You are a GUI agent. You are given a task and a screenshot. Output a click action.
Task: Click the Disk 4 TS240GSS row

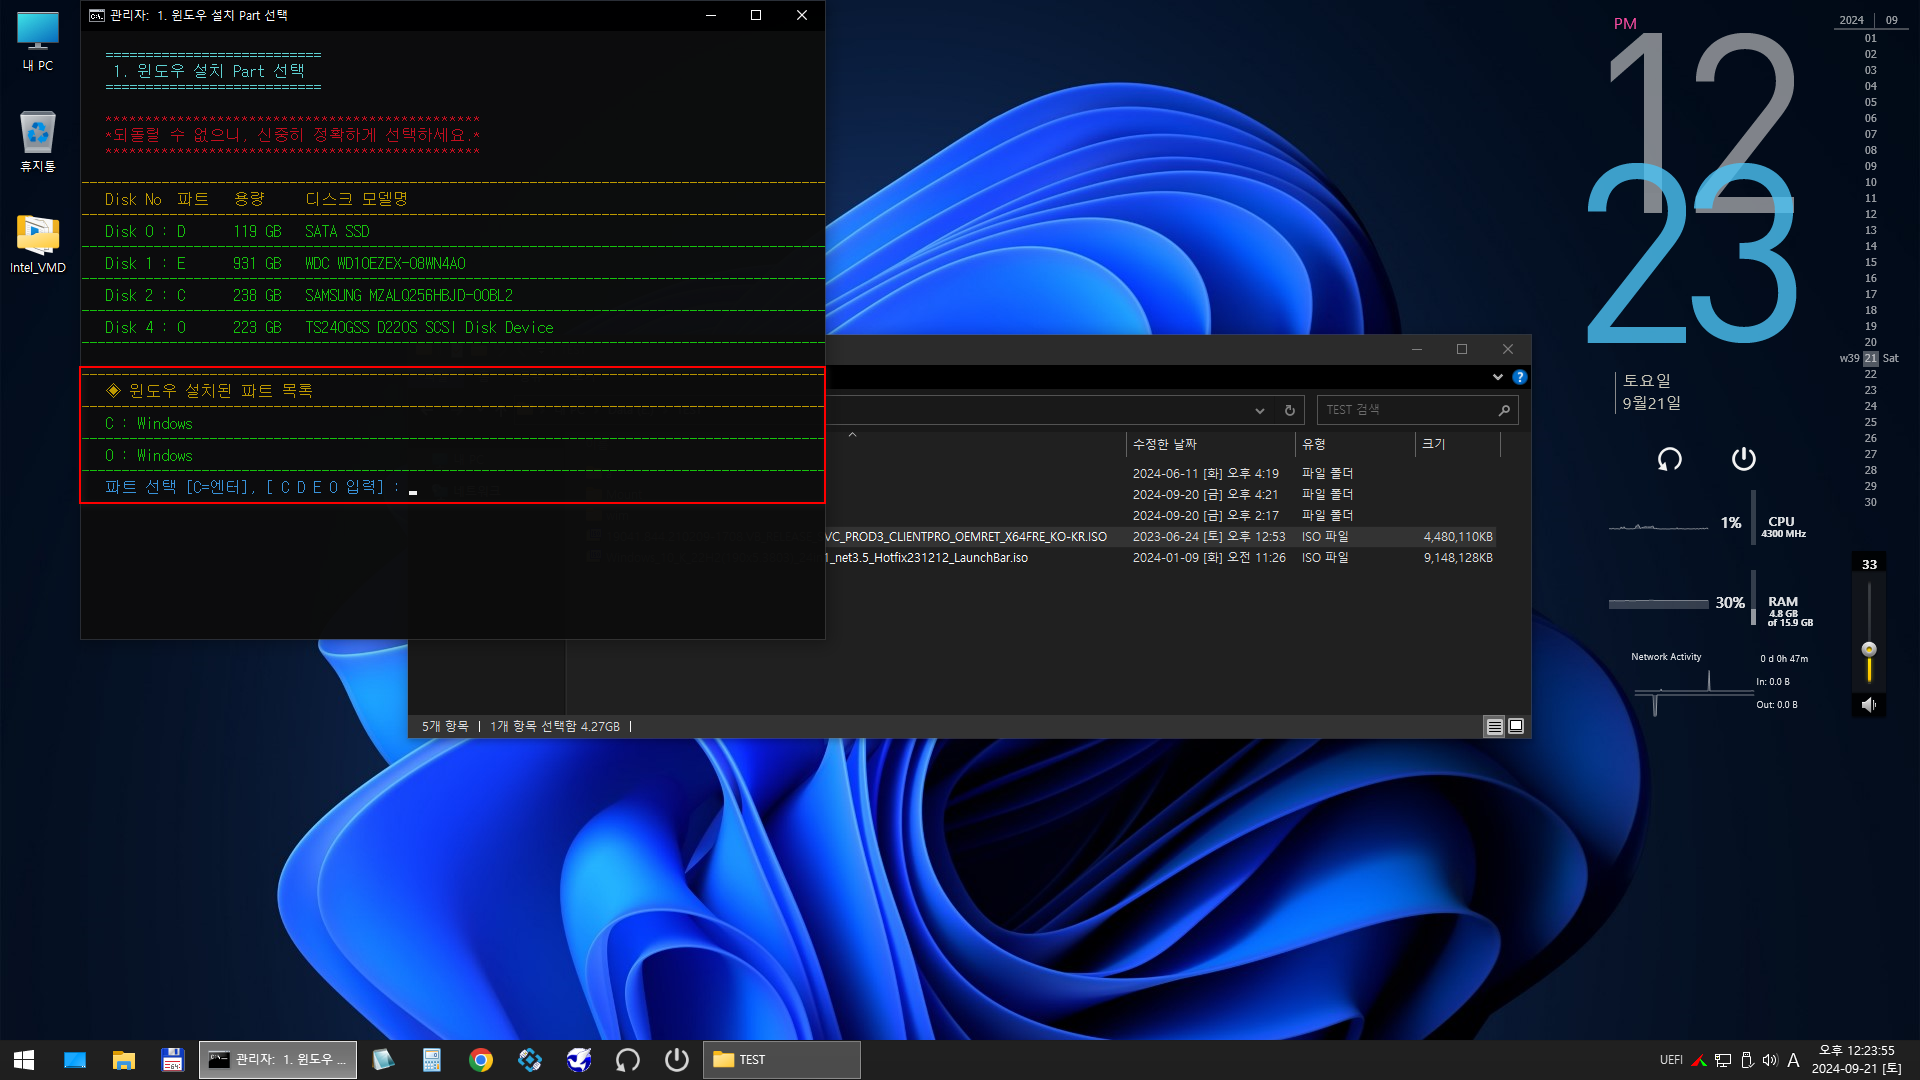pyautogui.click(x=452, y=327)
